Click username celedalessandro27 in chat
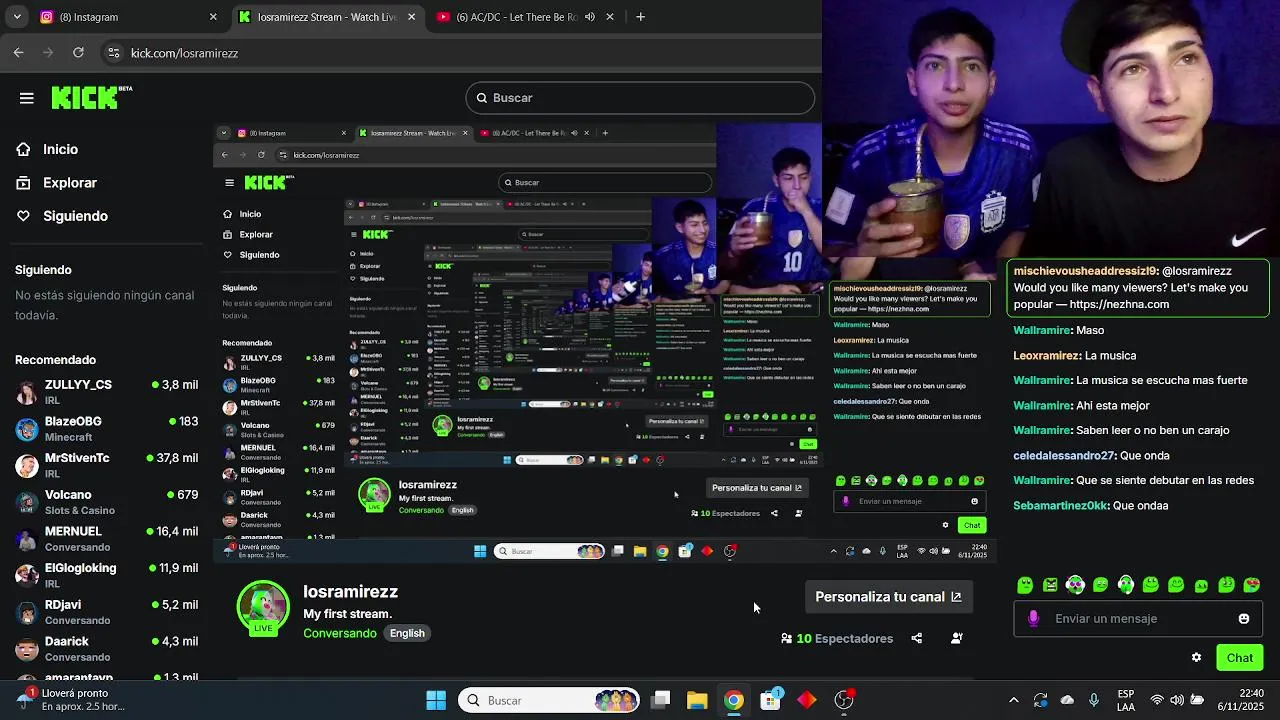1280x720 pixels. pyautogui.click(x=1064, y=455)
